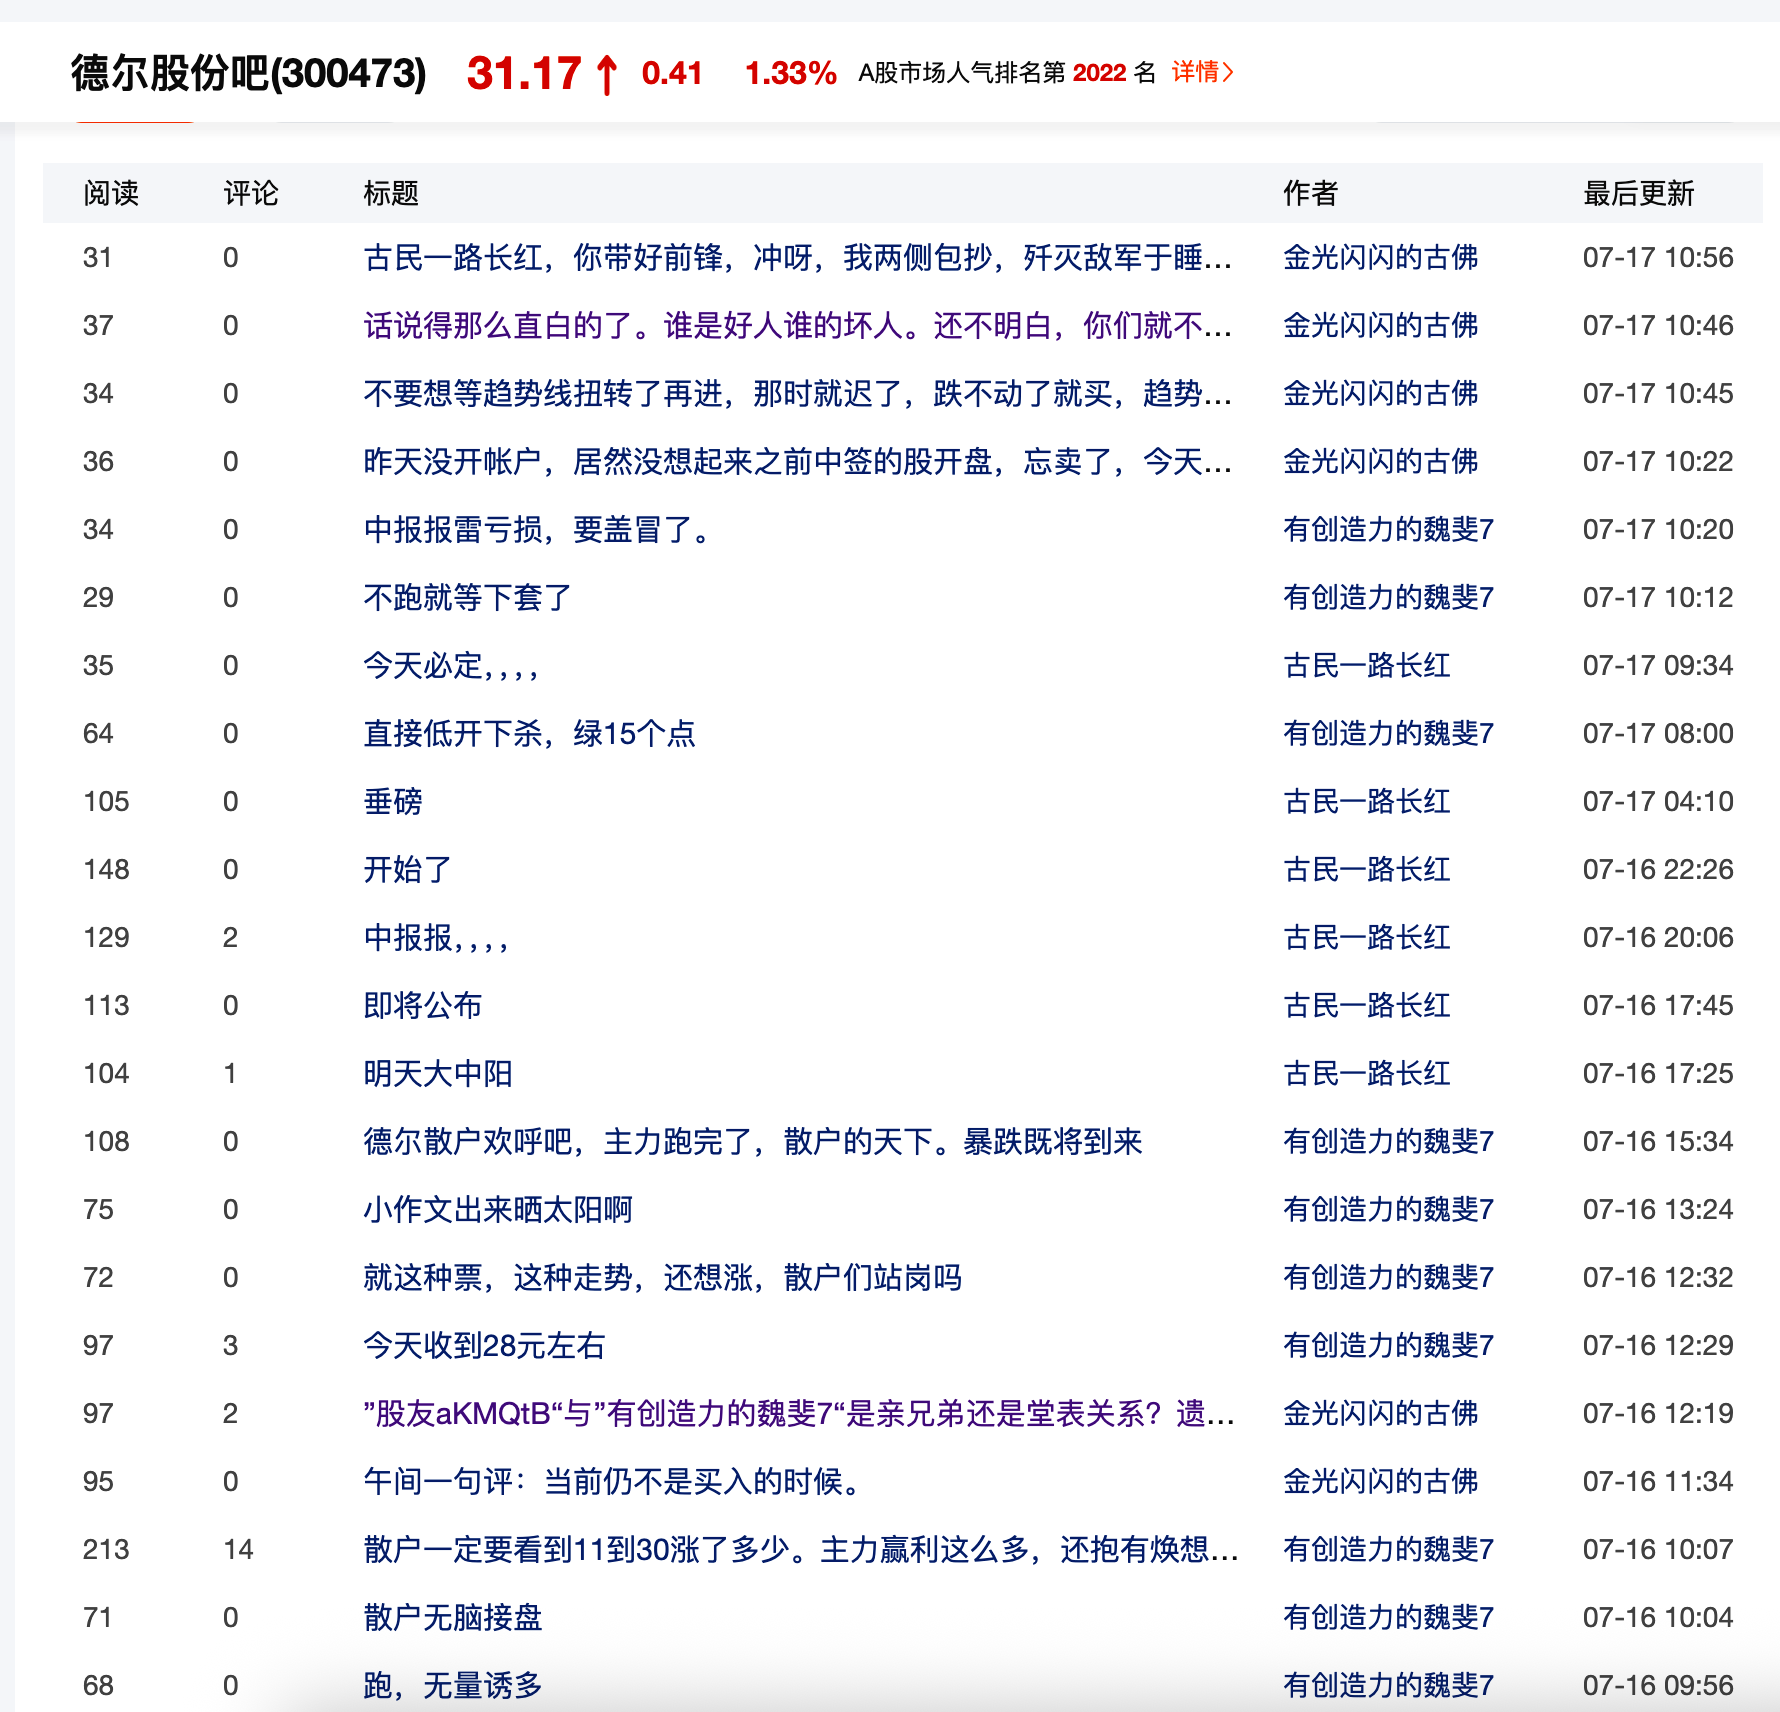Viewport: 1780px width, 1712px height.
Task: Open post 直接低开下杀，绿15个点
Action: tap(529, 734)
